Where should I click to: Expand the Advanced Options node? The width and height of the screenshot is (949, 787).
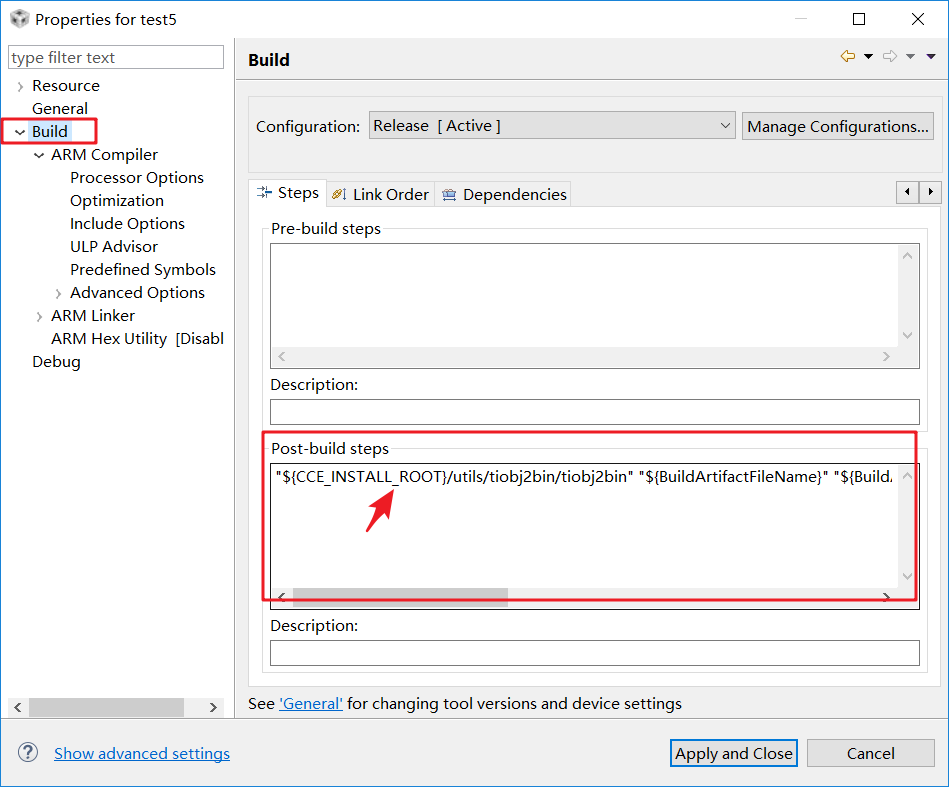[58, 293]
